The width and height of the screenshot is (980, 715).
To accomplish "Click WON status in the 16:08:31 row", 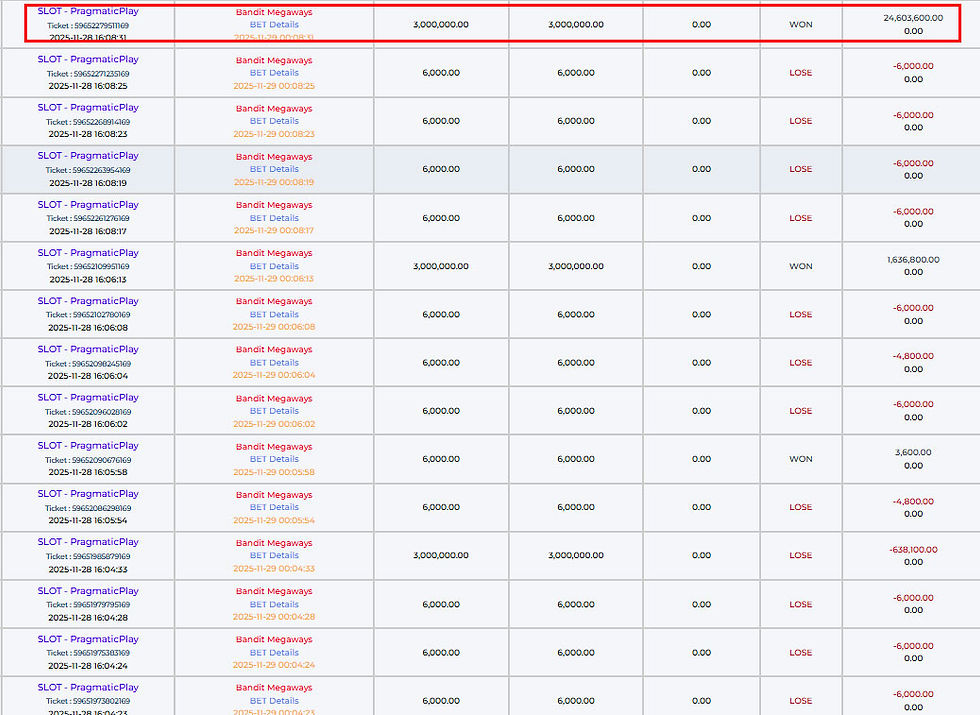I will point(801,24).
